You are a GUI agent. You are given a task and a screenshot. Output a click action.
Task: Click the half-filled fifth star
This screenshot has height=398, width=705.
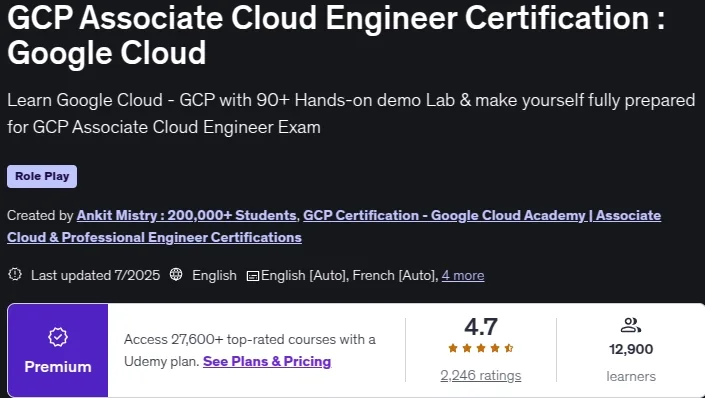509,348
